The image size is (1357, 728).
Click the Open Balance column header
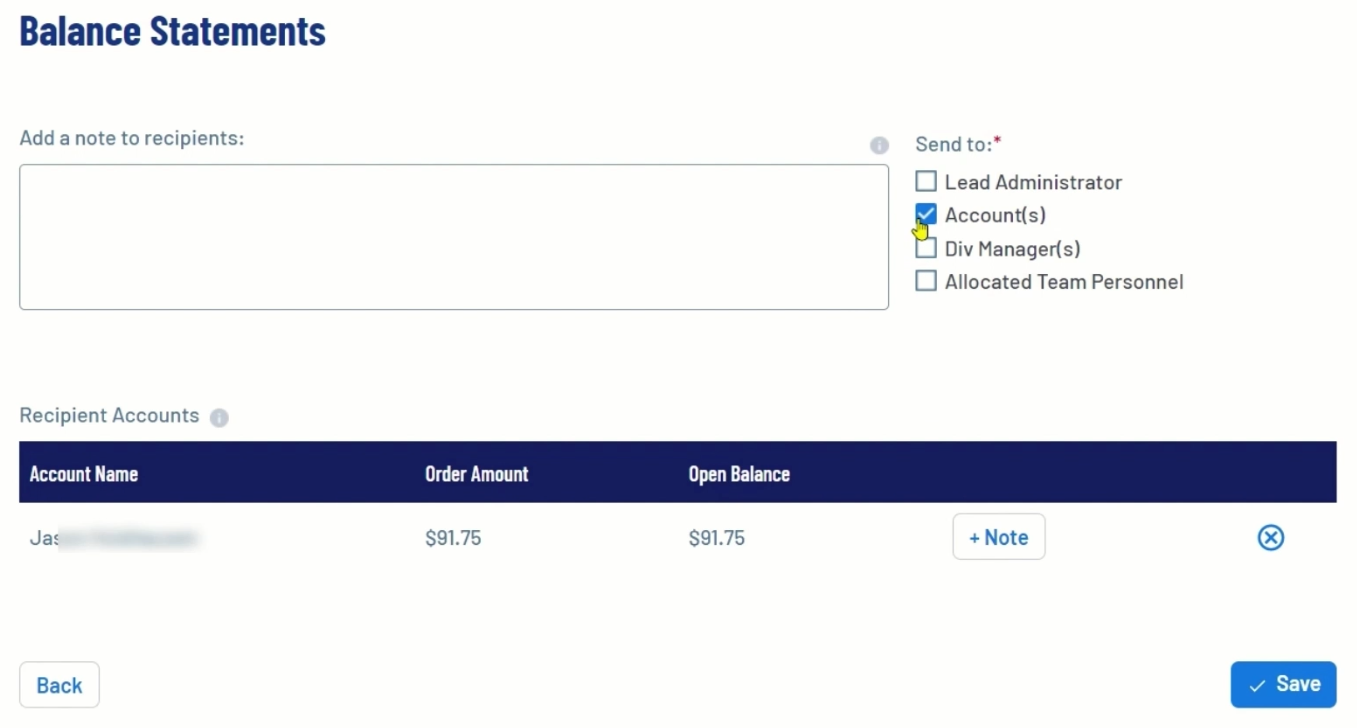click(739, 474)
